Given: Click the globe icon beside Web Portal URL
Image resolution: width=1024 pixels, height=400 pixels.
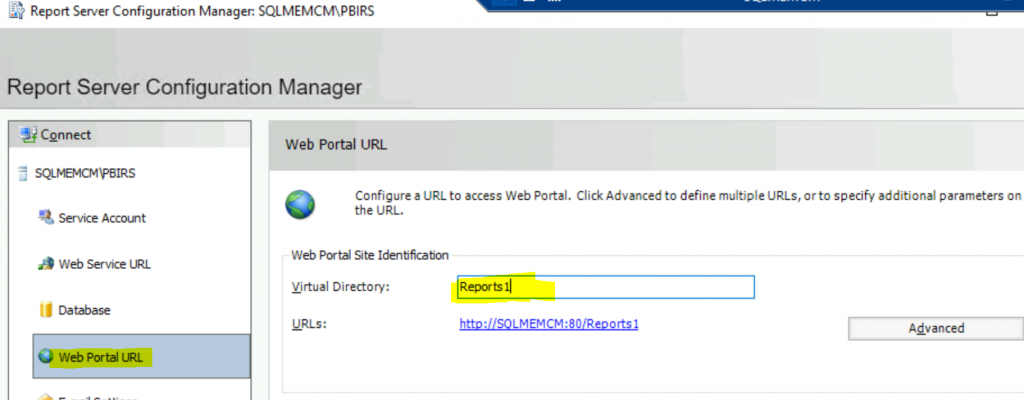Looking at the screenshot, I should [46, 357].
